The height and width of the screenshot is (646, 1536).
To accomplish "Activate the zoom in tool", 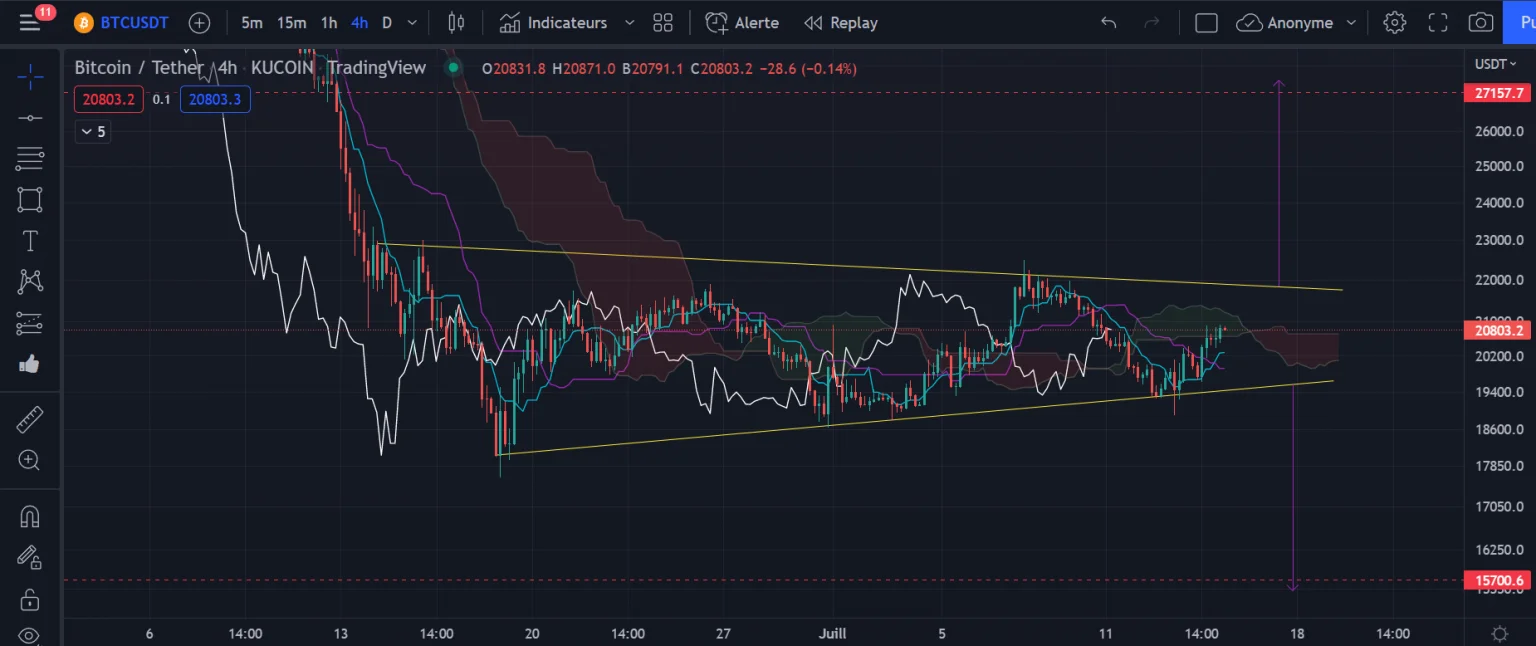I will (x=30, y=460).
